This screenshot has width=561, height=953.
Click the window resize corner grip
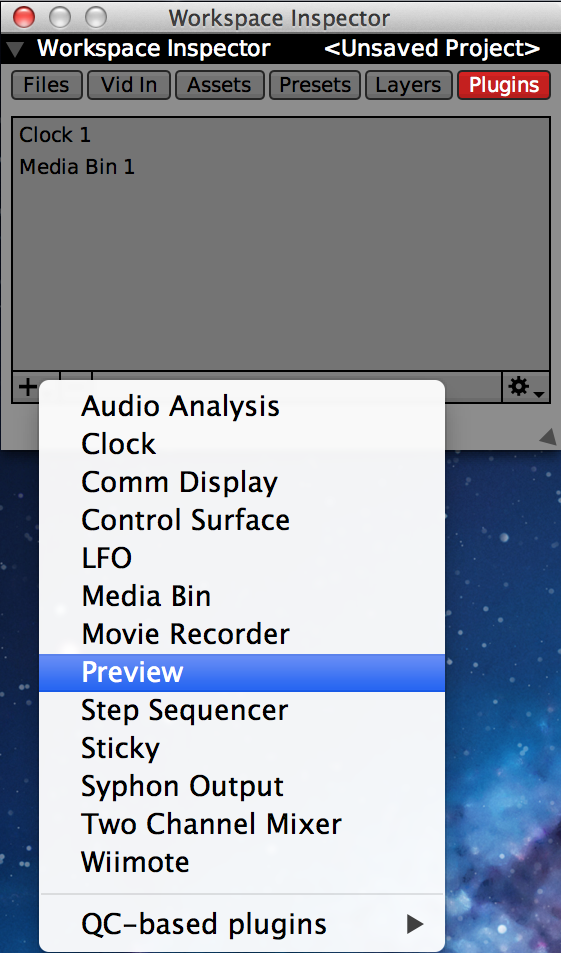coord(548,436)
